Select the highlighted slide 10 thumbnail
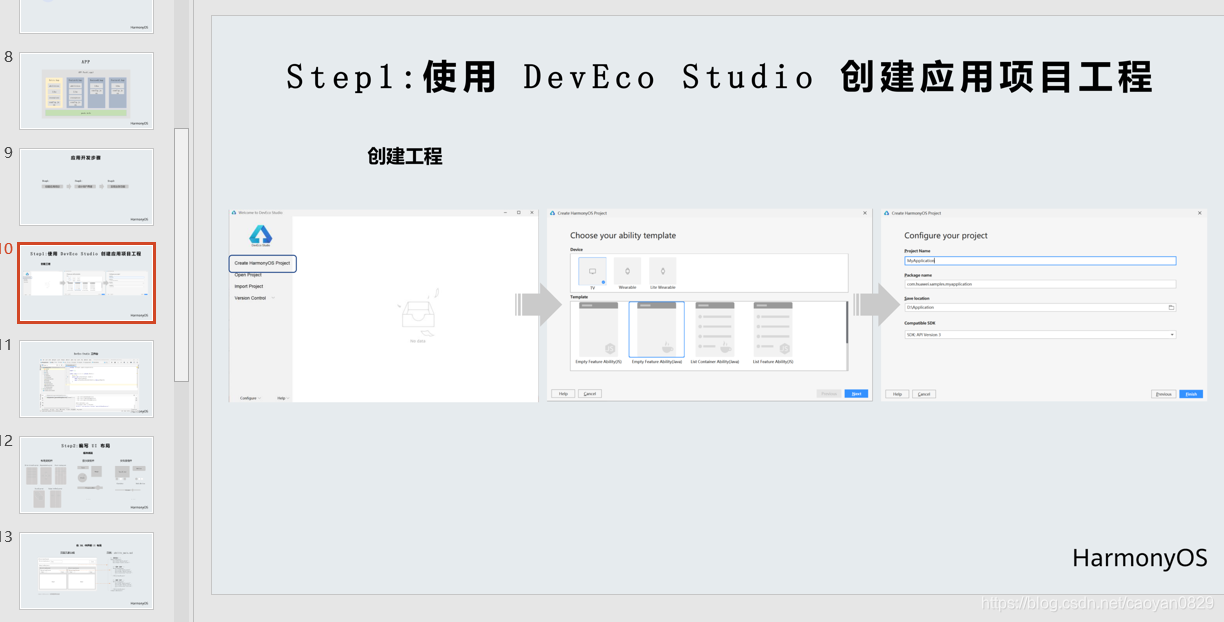Image resolution: width=1224 pixels, height=622 pixels. (x=86, y=283)
